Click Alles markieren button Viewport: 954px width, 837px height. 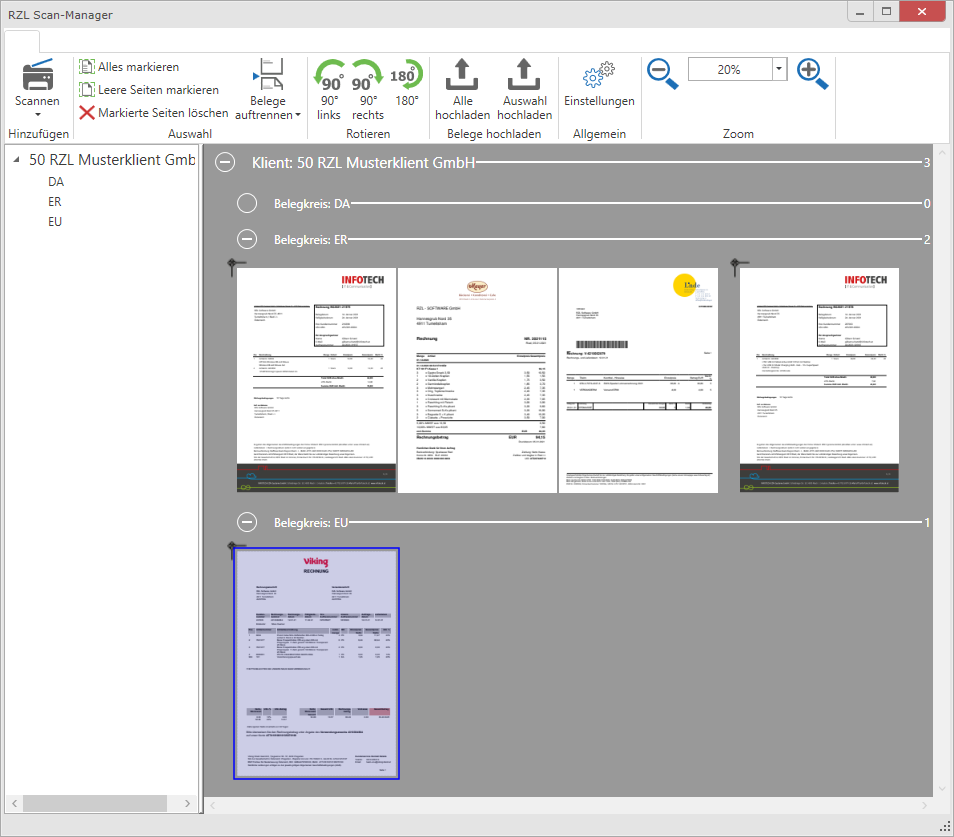[x=129, y=67]
